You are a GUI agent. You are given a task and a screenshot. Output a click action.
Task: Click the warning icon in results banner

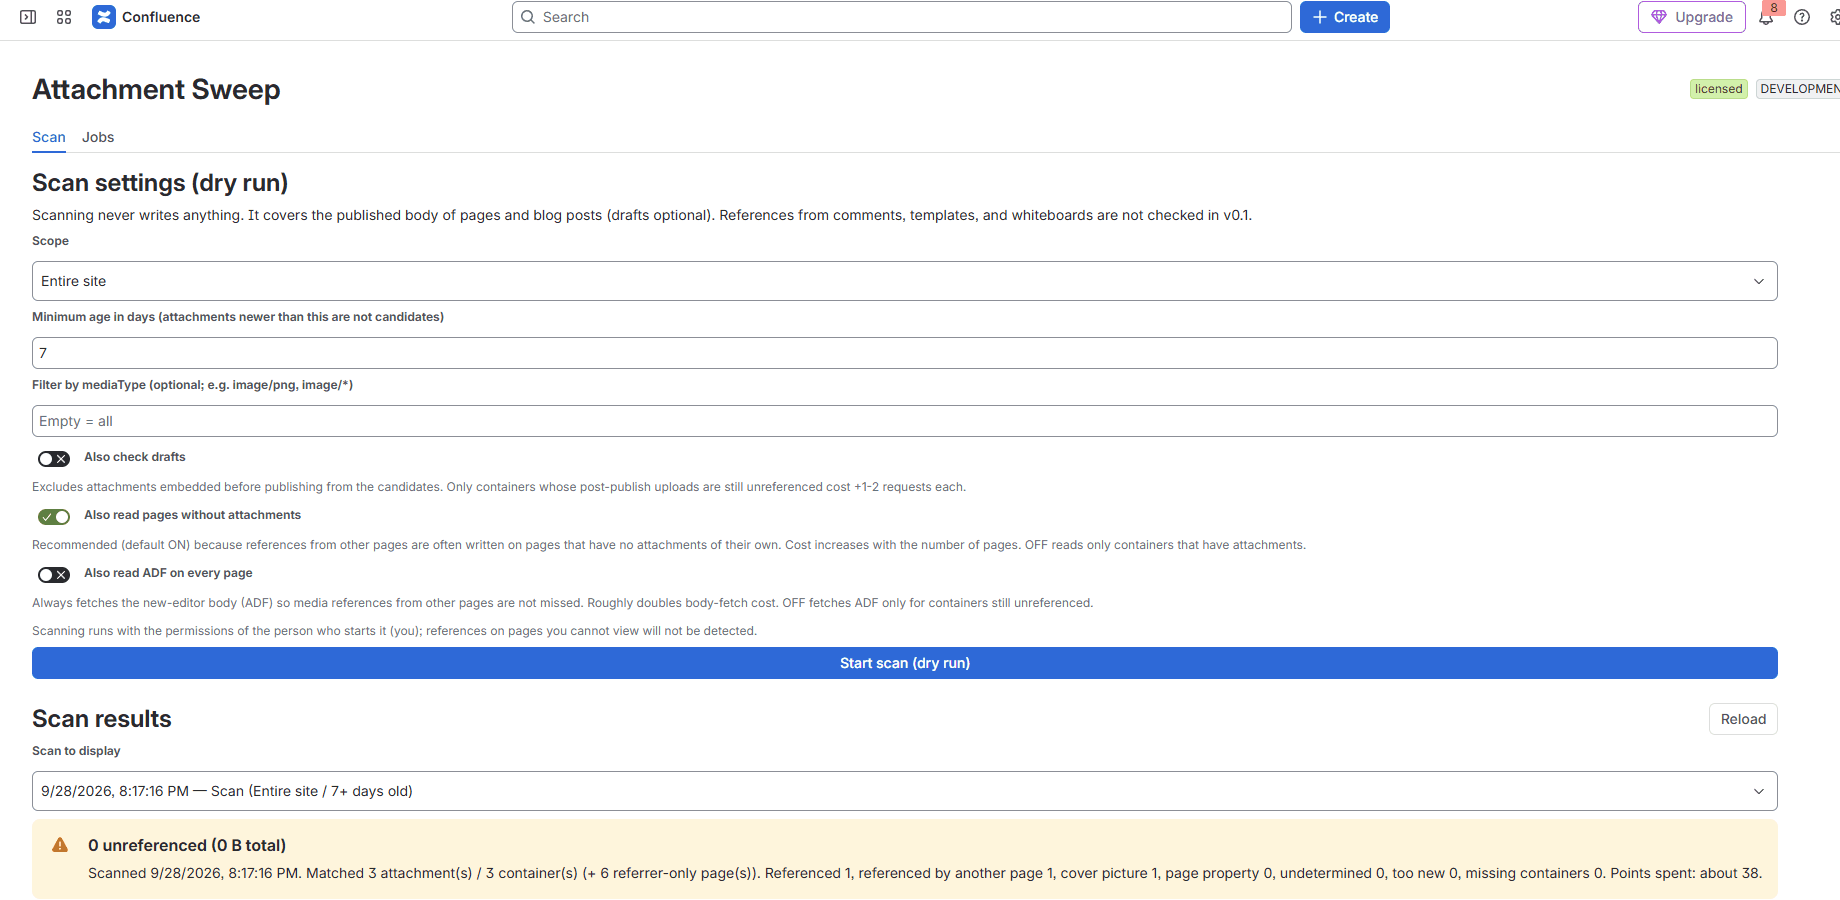(x=60, y=845)
